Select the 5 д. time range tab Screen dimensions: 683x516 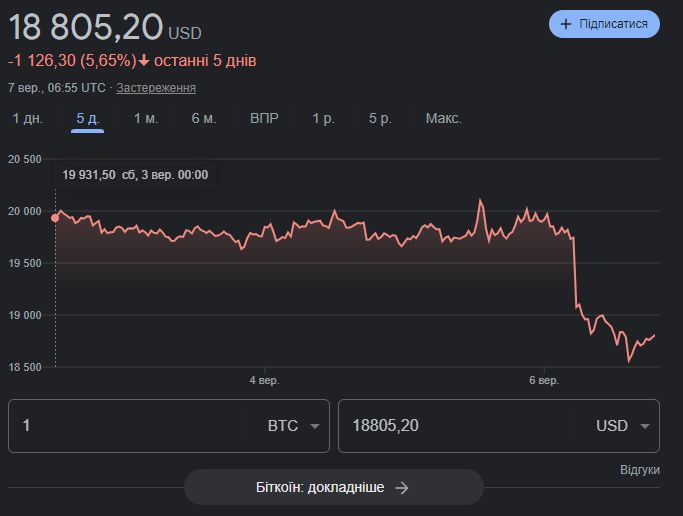[x=88, y=118]
